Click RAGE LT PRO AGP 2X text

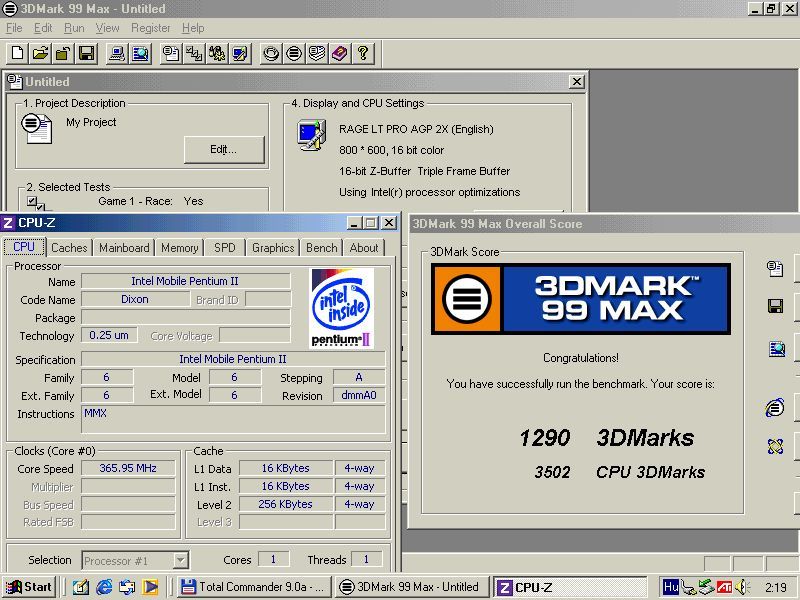click(416, 129)
